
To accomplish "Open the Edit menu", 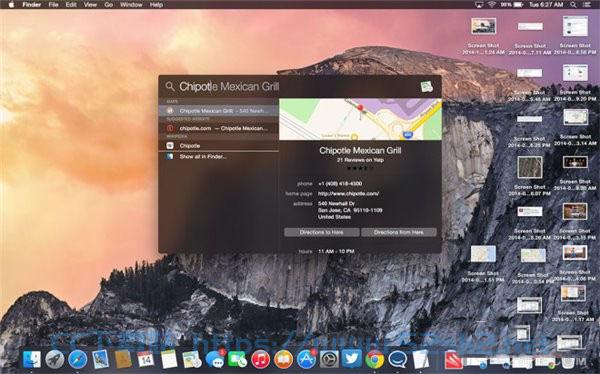I will coord(71,5).
